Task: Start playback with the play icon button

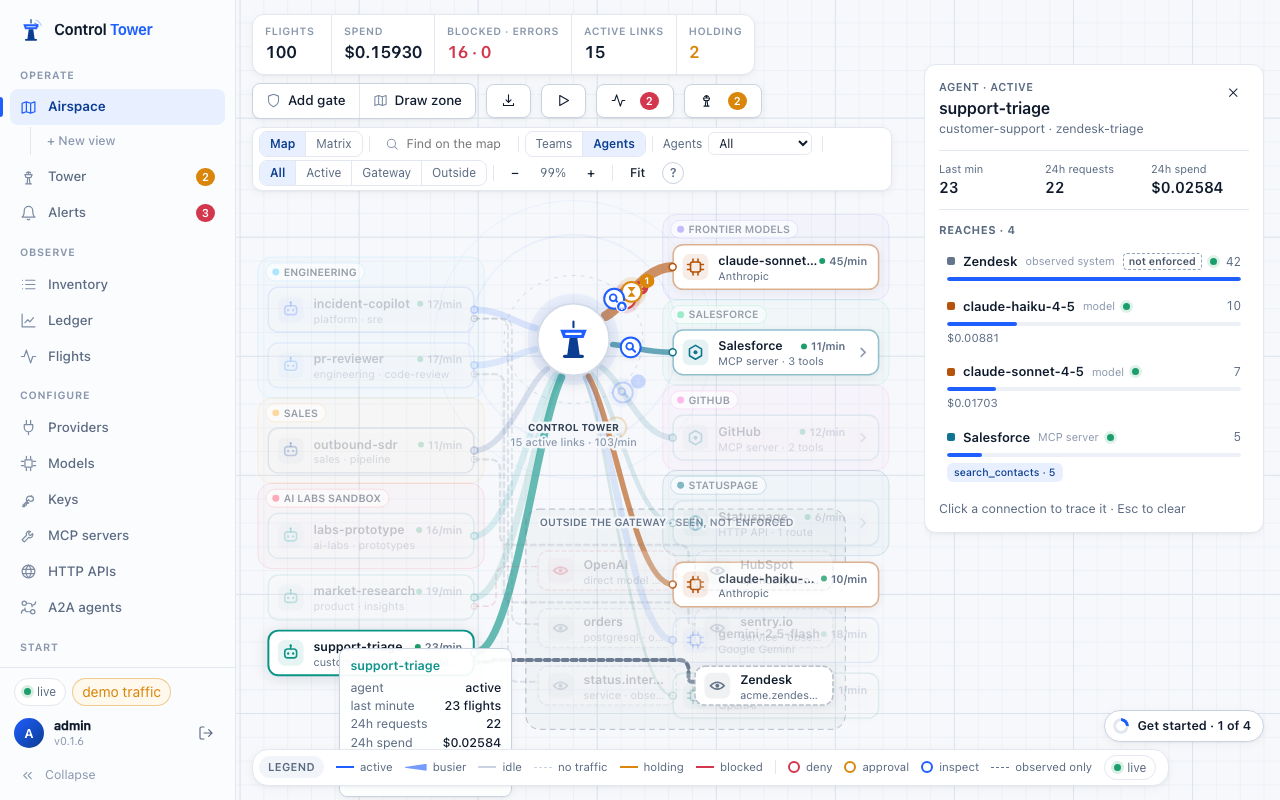Action: (x=563, y=101)
